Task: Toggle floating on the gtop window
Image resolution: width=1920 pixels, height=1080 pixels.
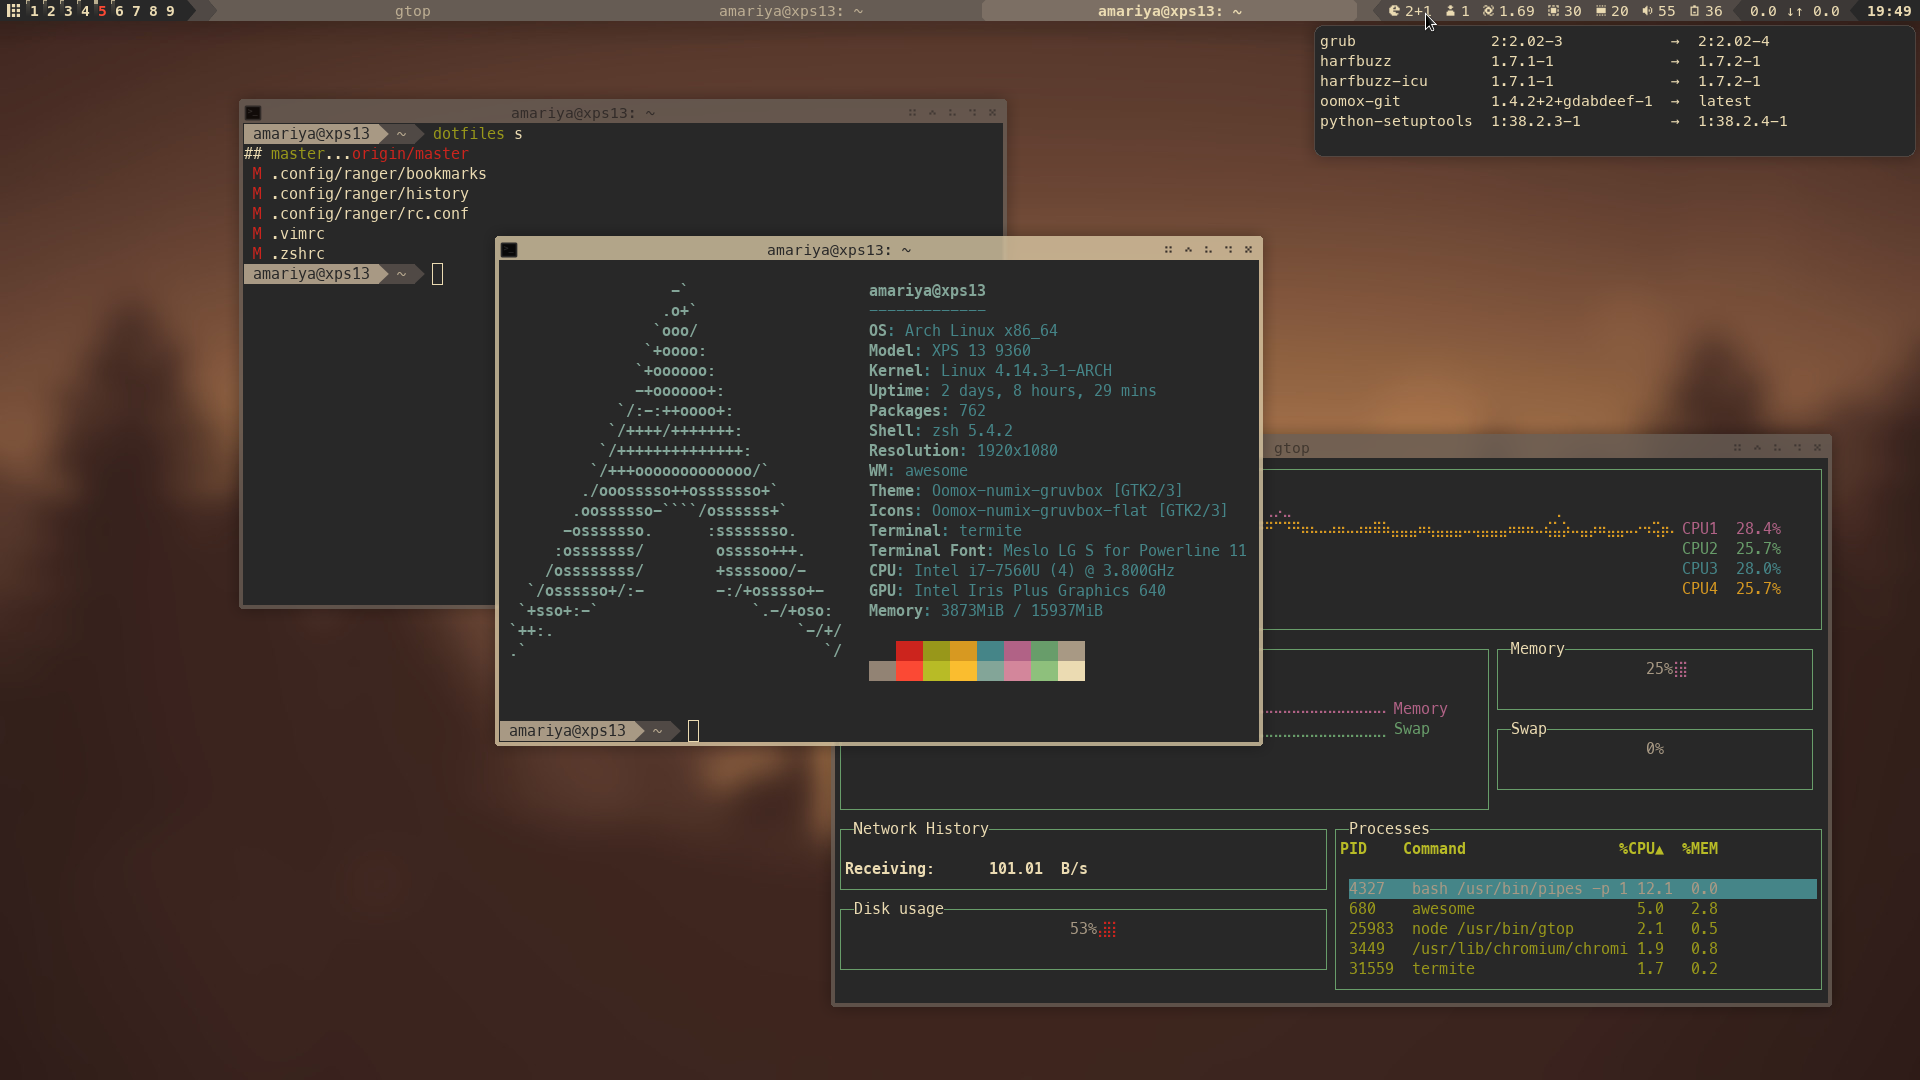Action: (x=1737, y=448)
